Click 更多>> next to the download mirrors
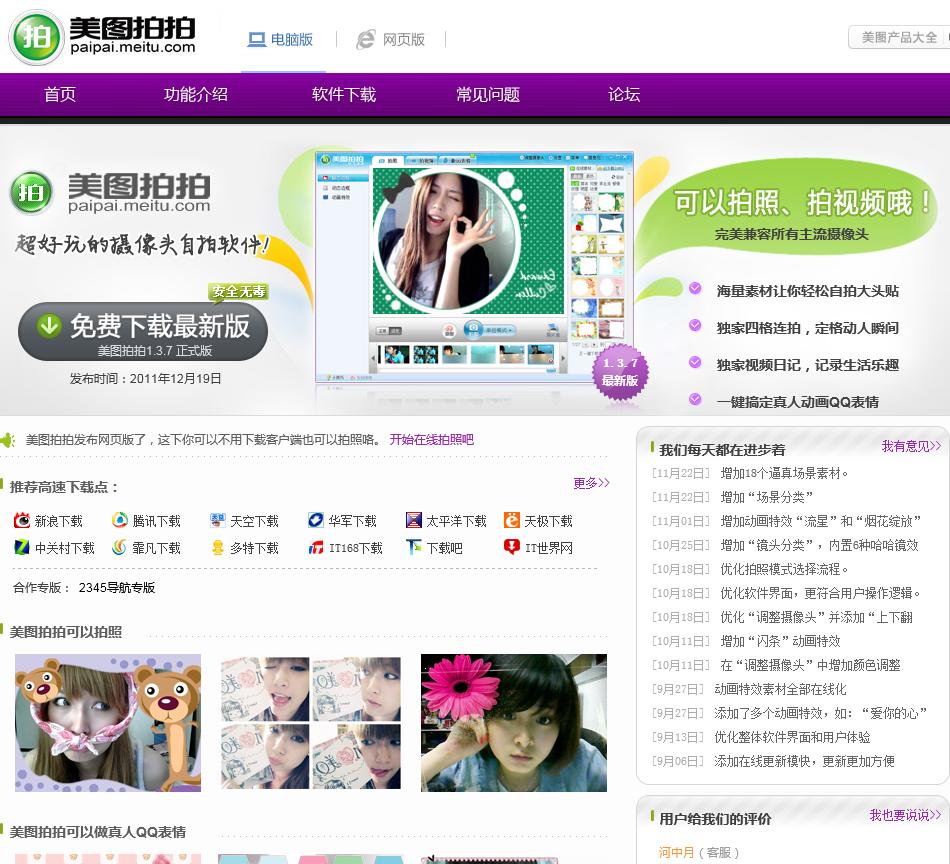The image size is (950, 864). pos(591,483)
